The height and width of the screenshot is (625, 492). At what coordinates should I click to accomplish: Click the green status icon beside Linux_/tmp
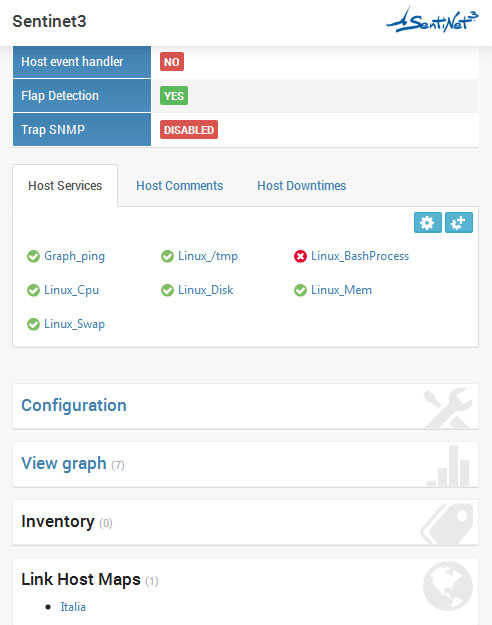pyautogui.click(x=167, y=256)
